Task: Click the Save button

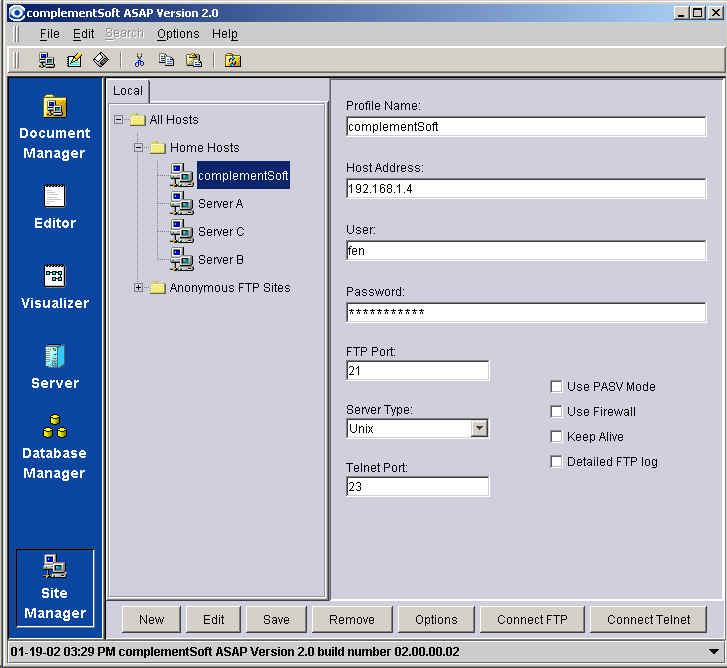Action: 276,619
